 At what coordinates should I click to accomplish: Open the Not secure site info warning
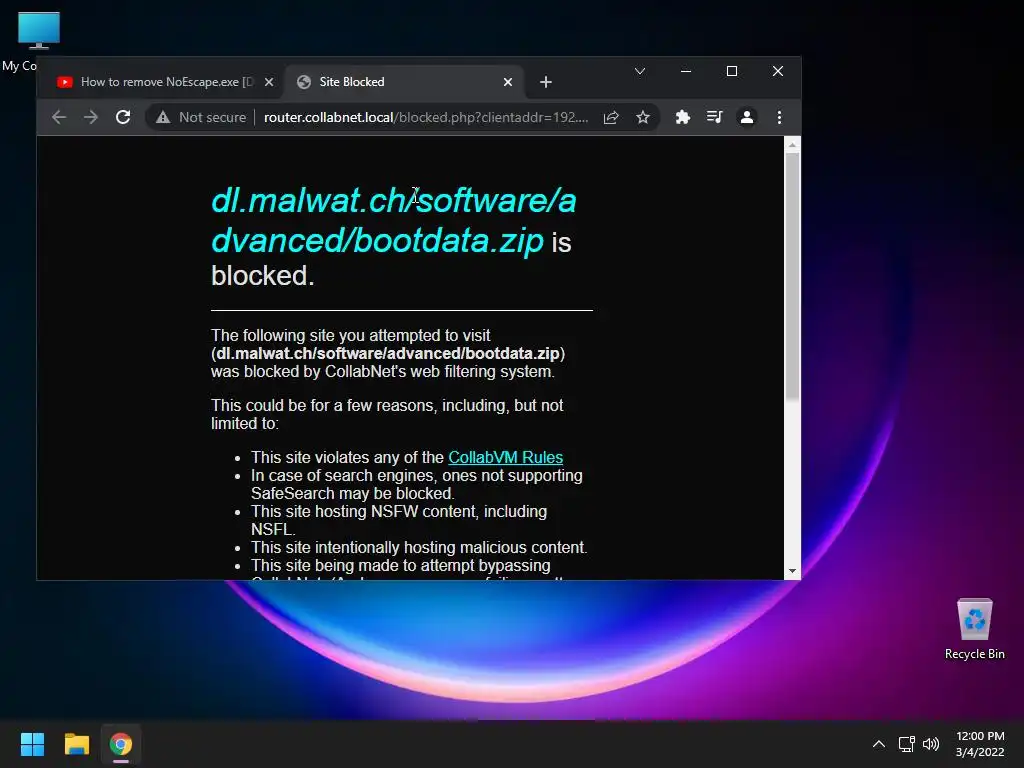point(200,118)
